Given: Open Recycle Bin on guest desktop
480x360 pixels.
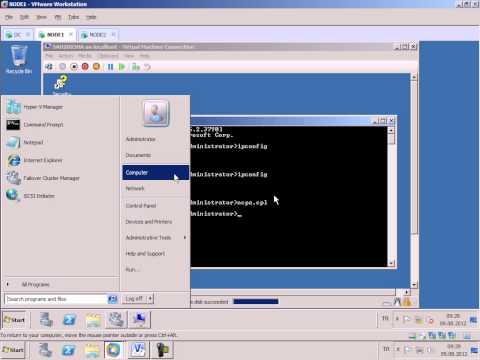Looking at the screenshot, I should tap(19, 60).
